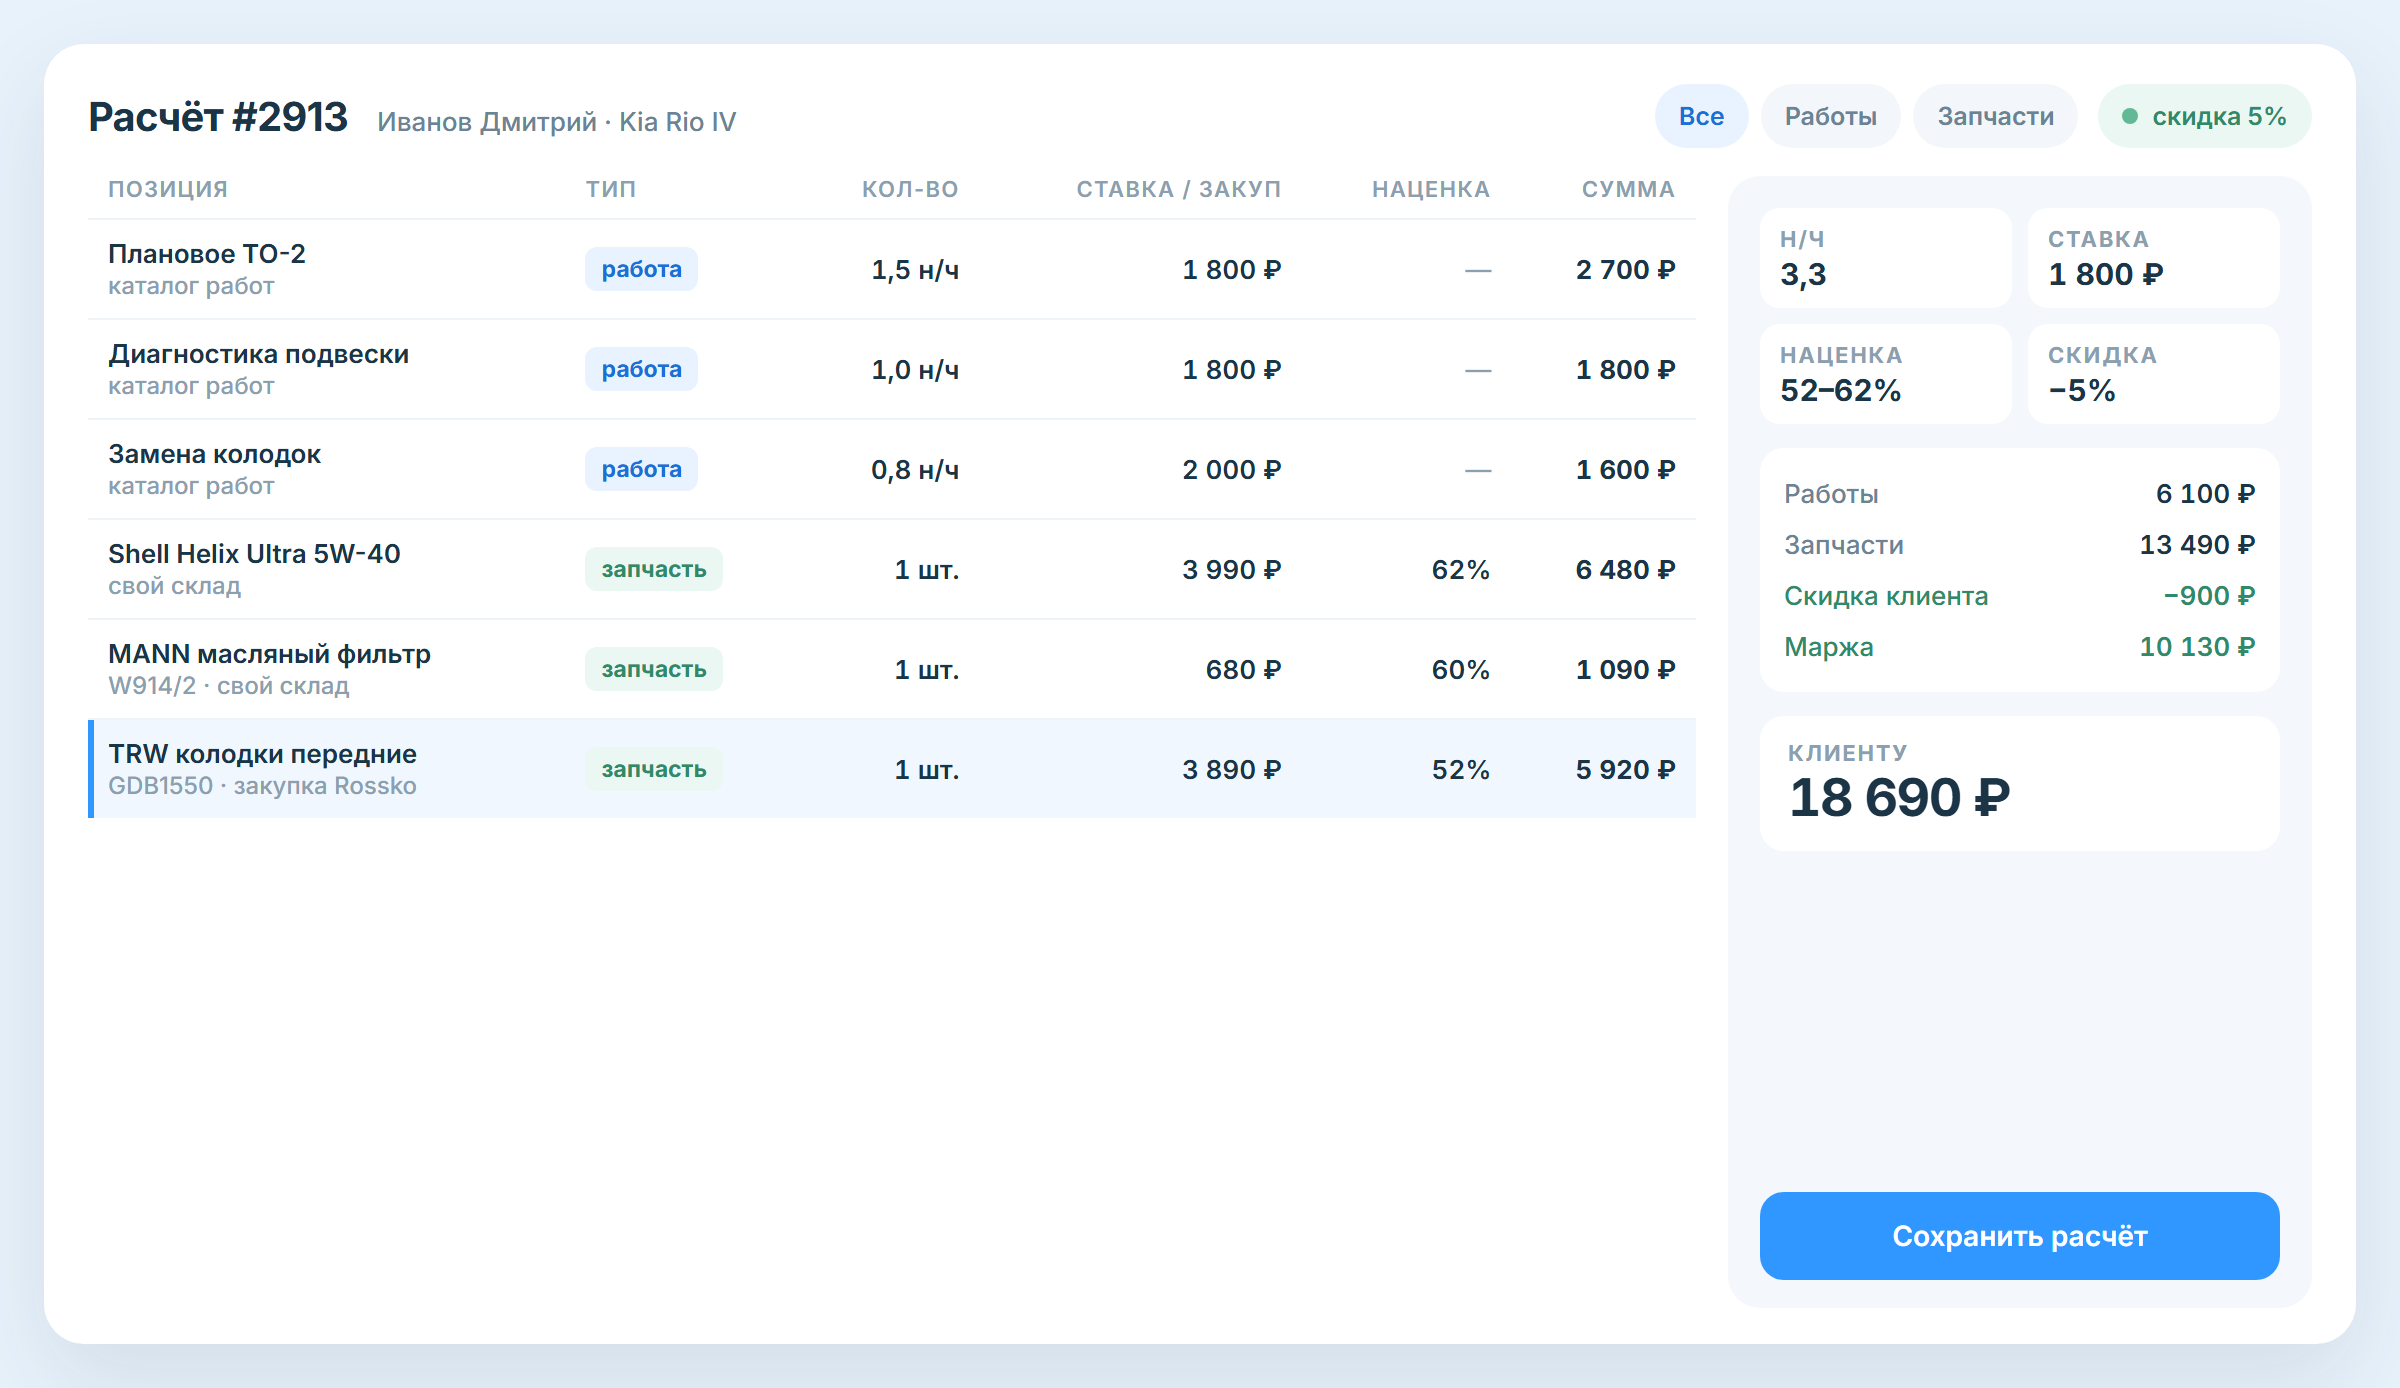Click the запчасть tag on MANN масляный фильтр

point(654,669)
